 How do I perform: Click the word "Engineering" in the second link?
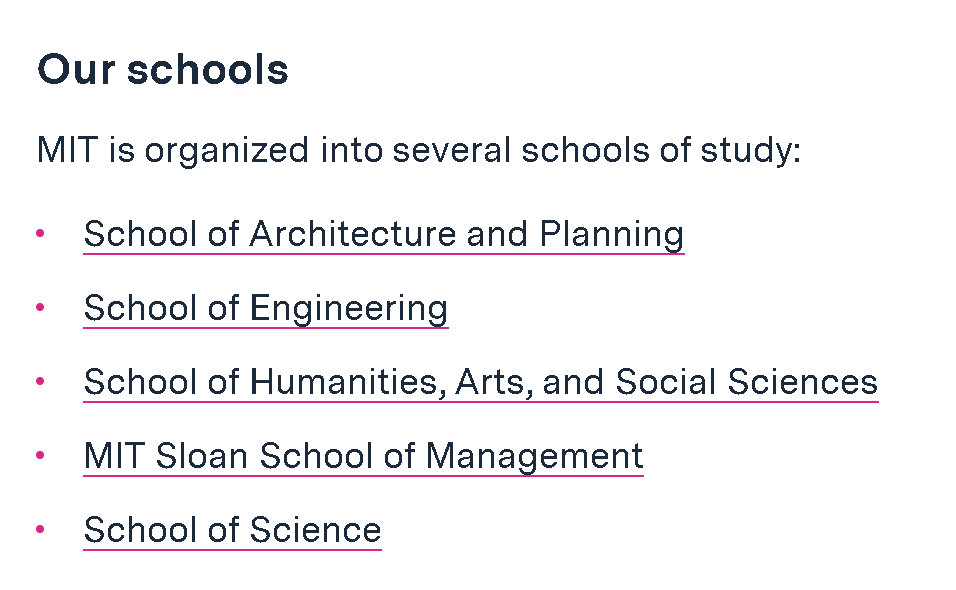349,308
